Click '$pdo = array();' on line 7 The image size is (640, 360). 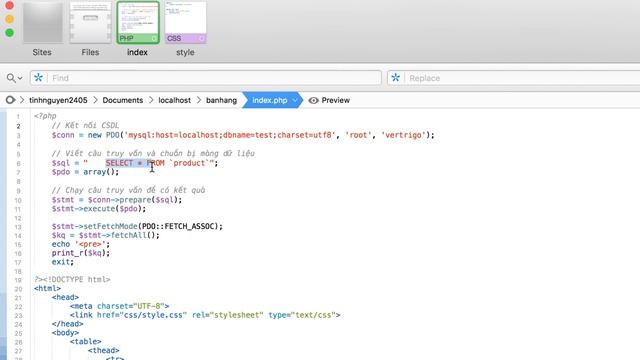pyautogui.click(x=85, y=172)
